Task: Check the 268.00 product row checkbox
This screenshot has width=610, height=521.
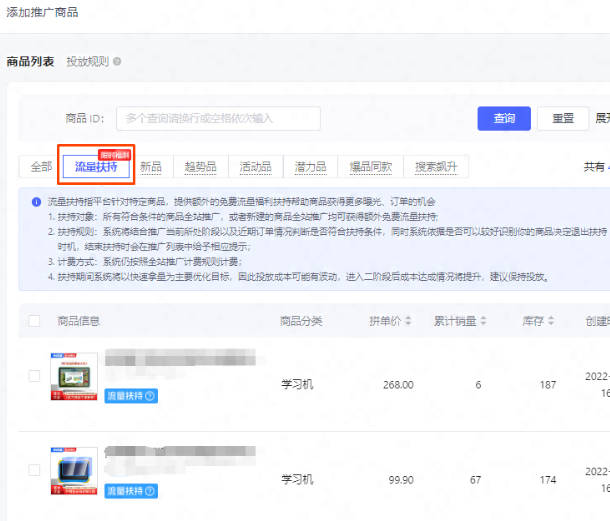Action: pos(34,376)
